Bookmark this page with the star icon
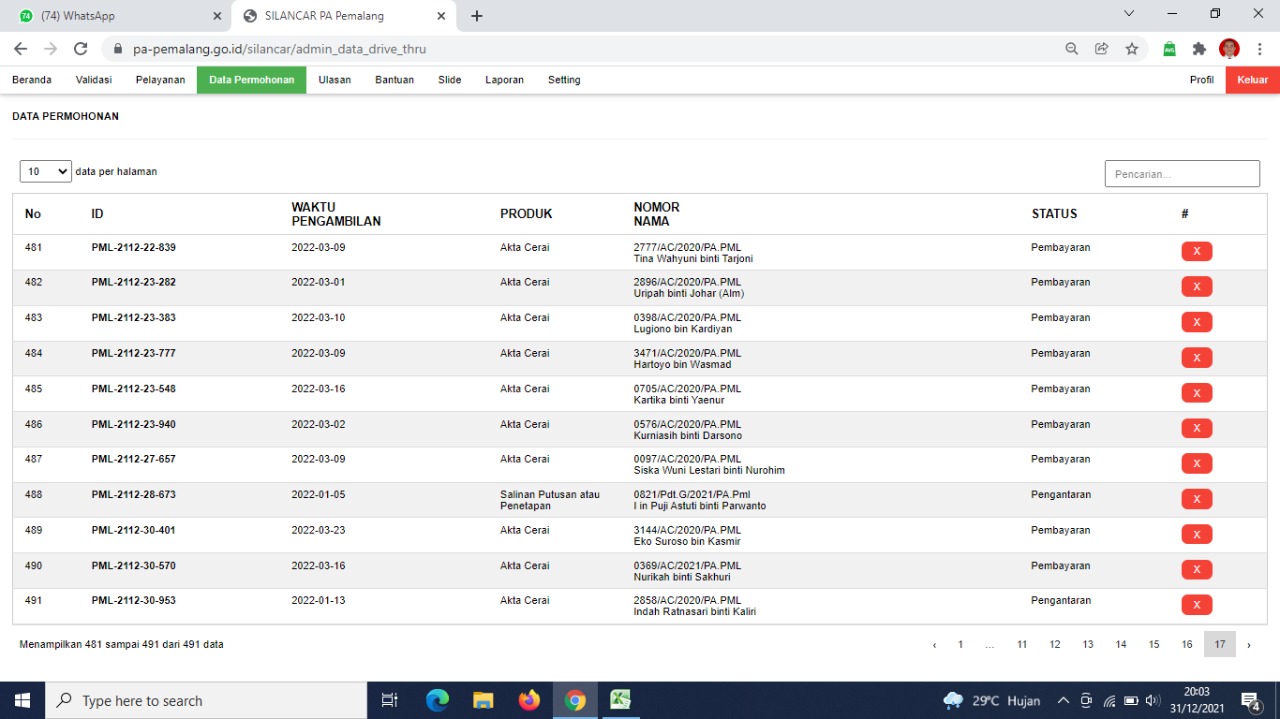Image resolution: width=1280 pixels, height=719 pixels. pyautogui.click(x=1131, y=48)
